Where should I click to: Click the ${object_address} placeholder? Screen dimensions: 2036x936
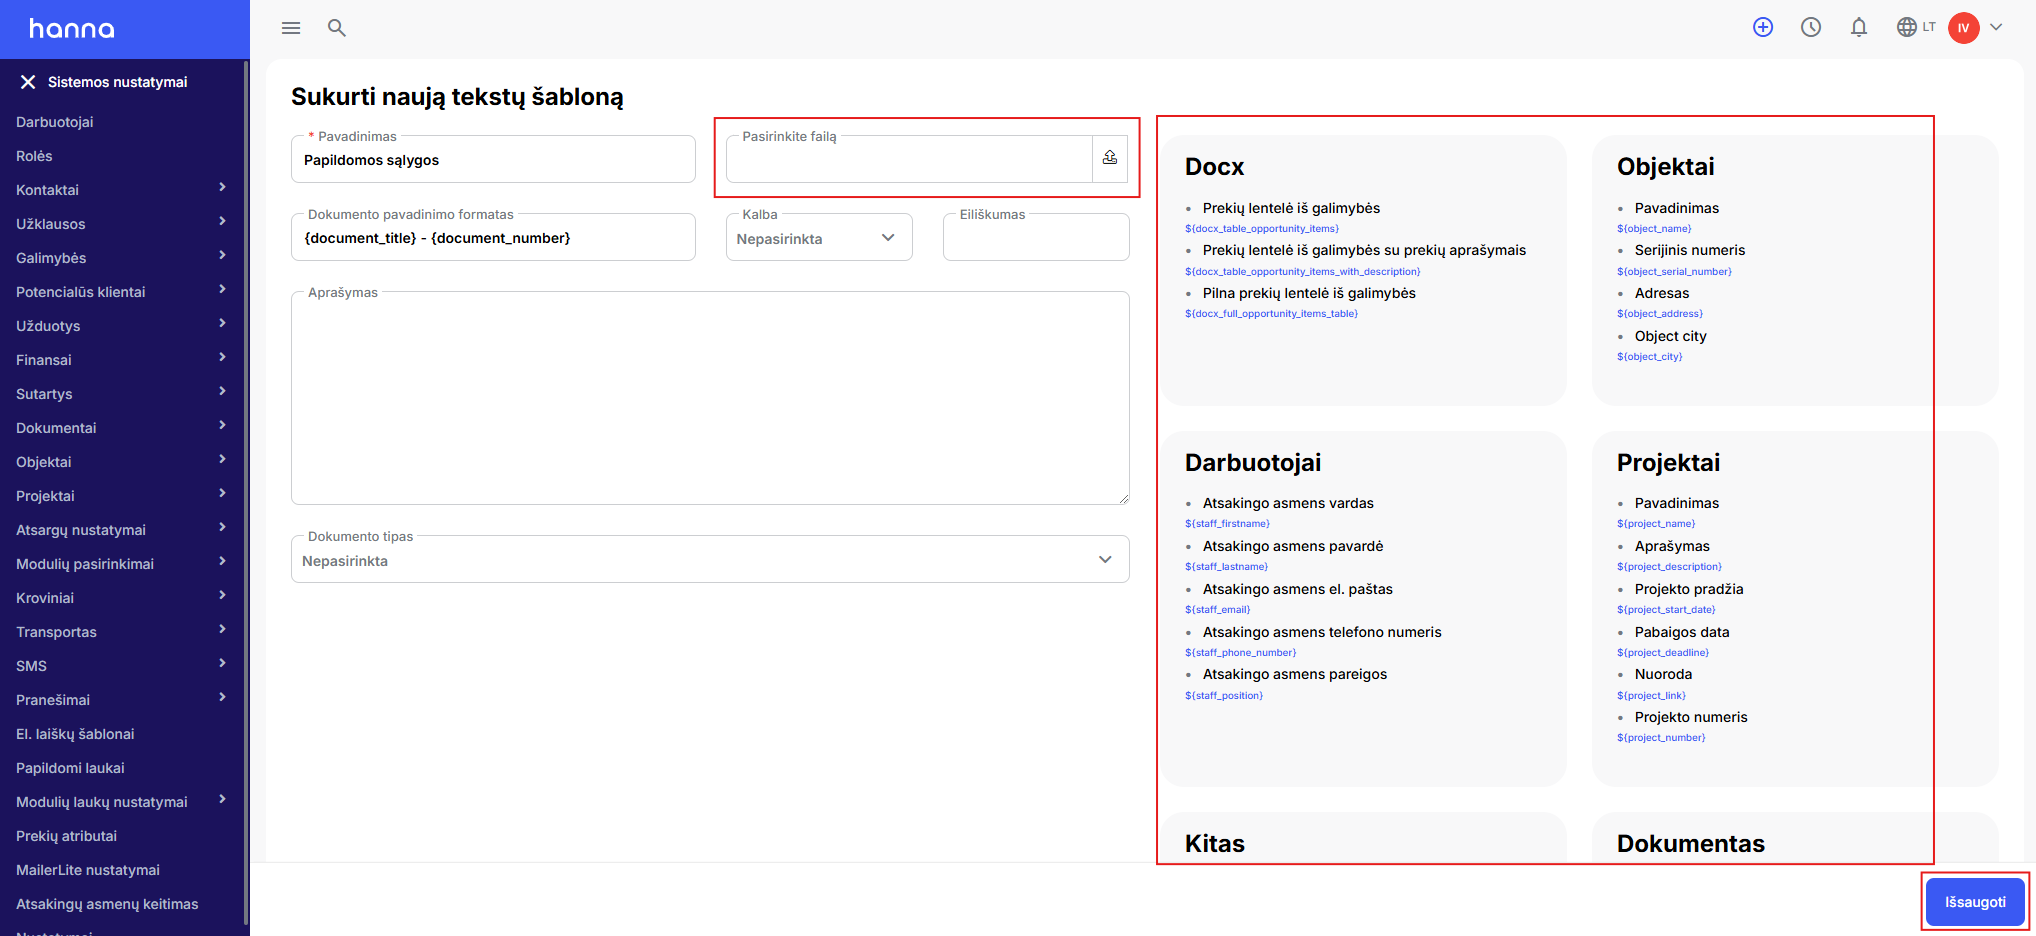coord(1660,314)
